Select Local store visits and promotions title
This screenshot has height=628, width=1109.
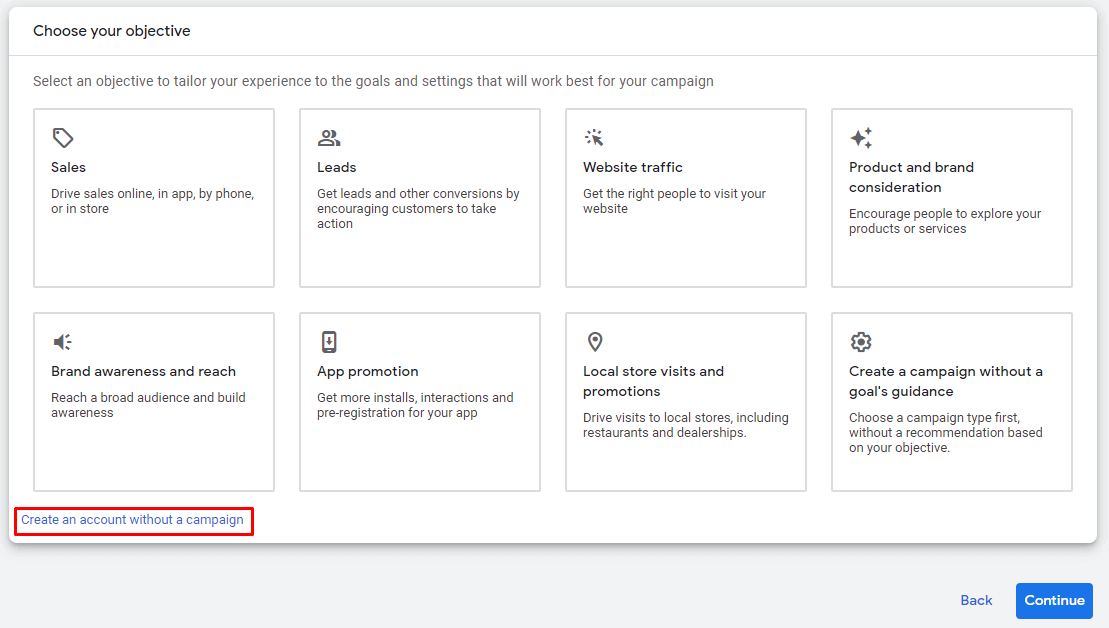654,381
